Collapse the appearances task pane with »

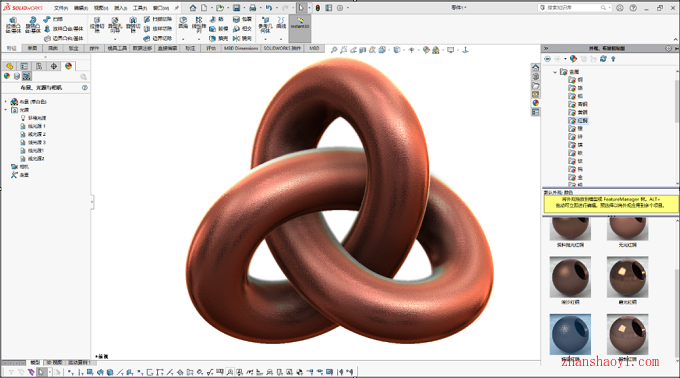click(x=546, y=48)
